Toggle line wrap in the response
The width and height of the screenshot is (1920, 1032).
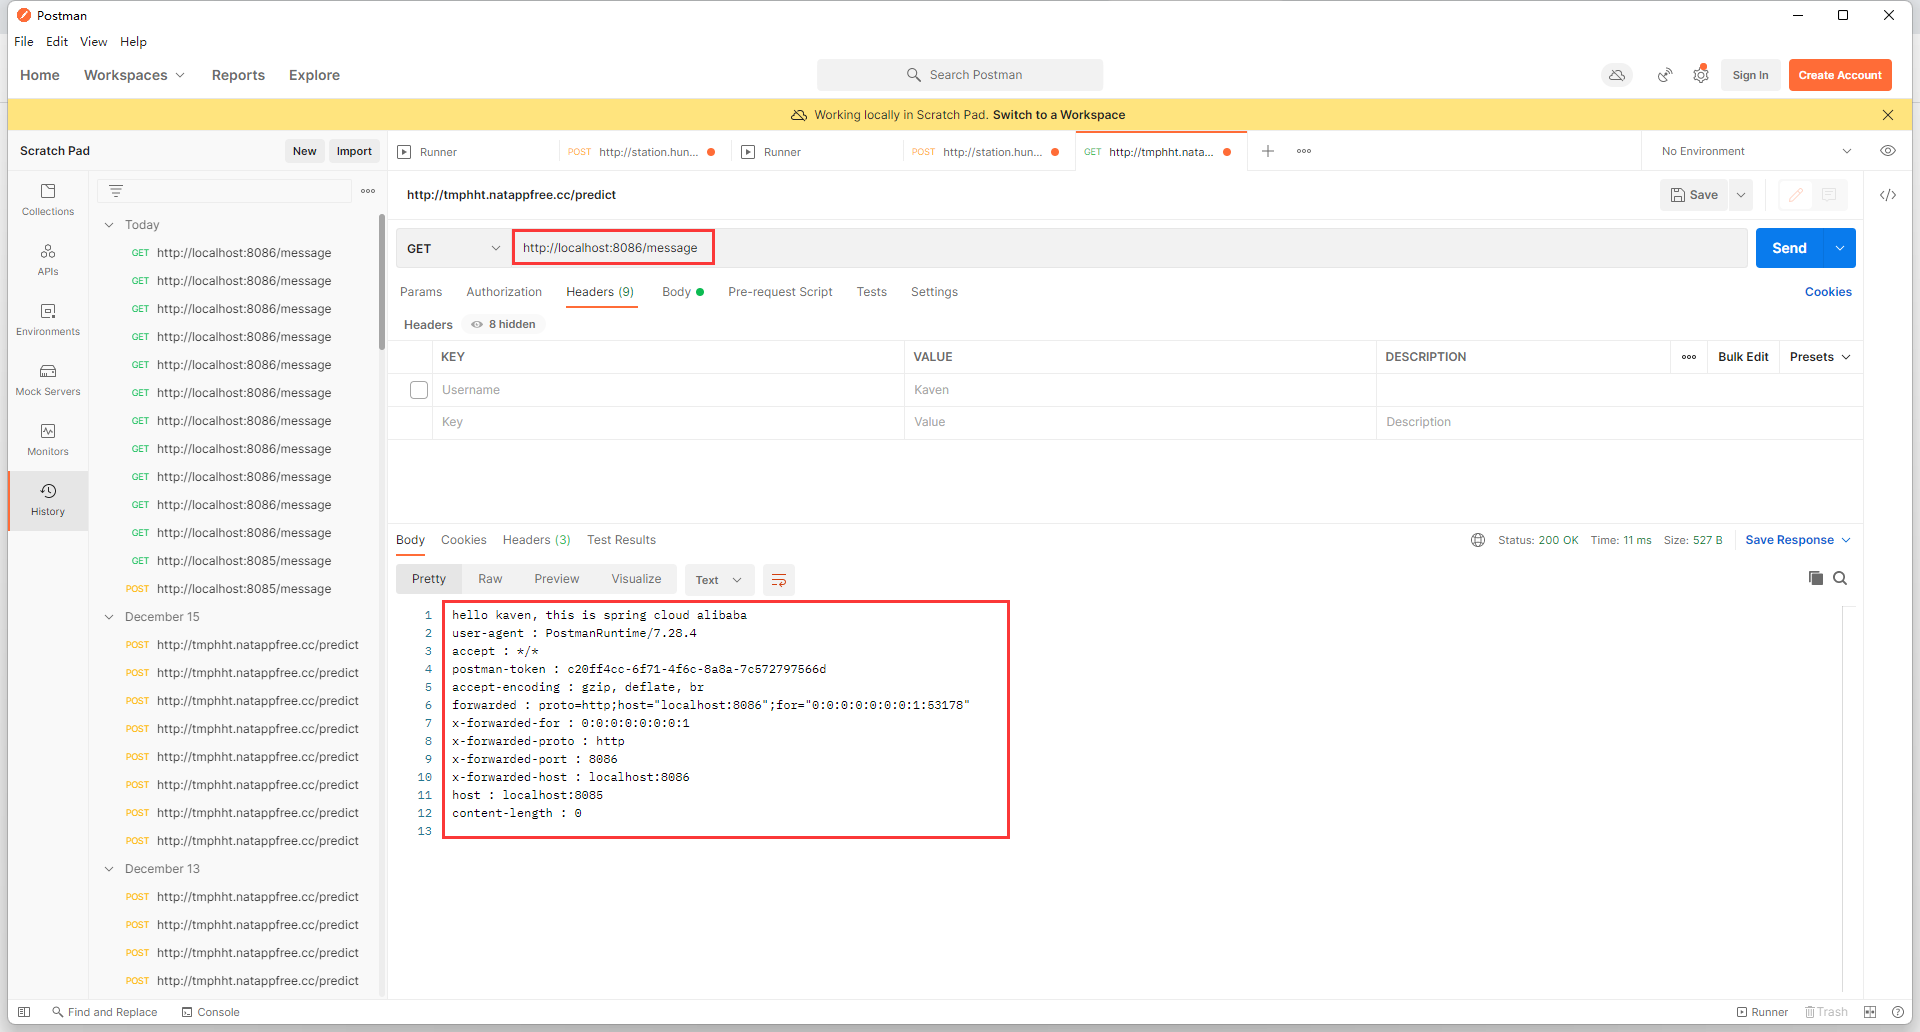coord(779,580)
